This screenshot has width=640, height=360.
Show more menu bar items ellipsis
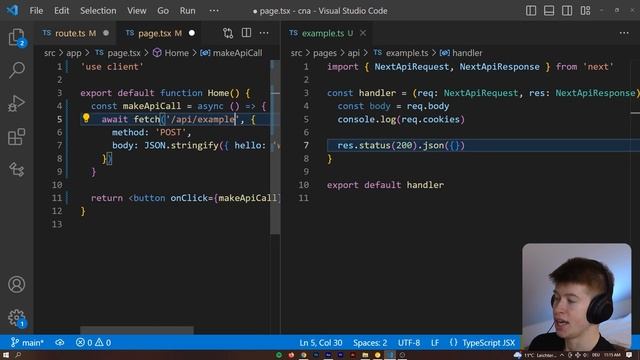tap(214, 11)
